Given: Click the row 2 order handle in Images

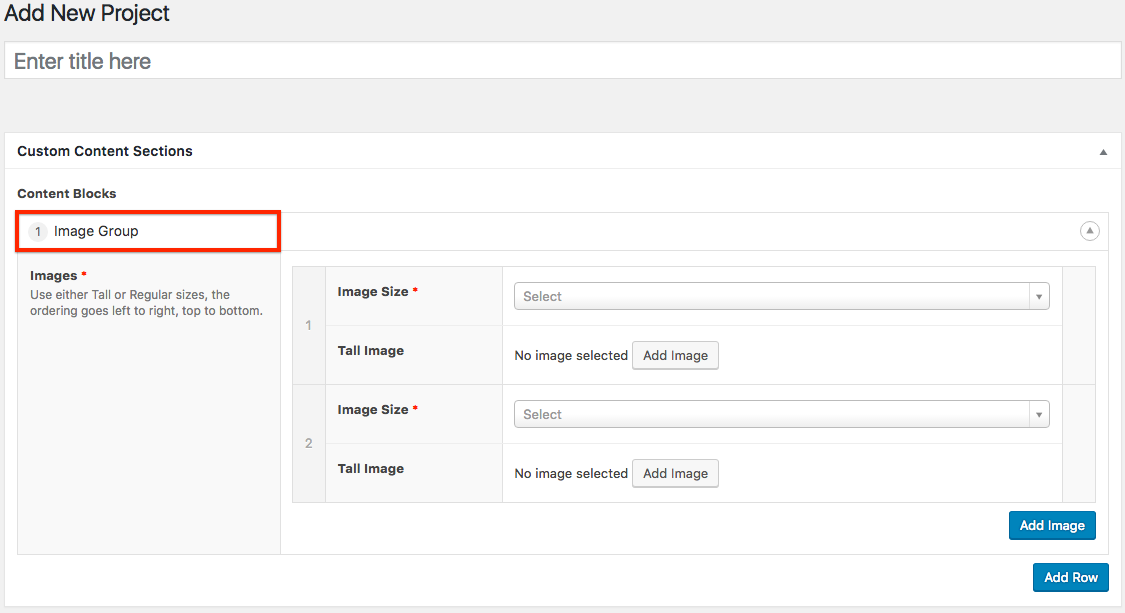Looking at the screenshot, I should 309,443.
